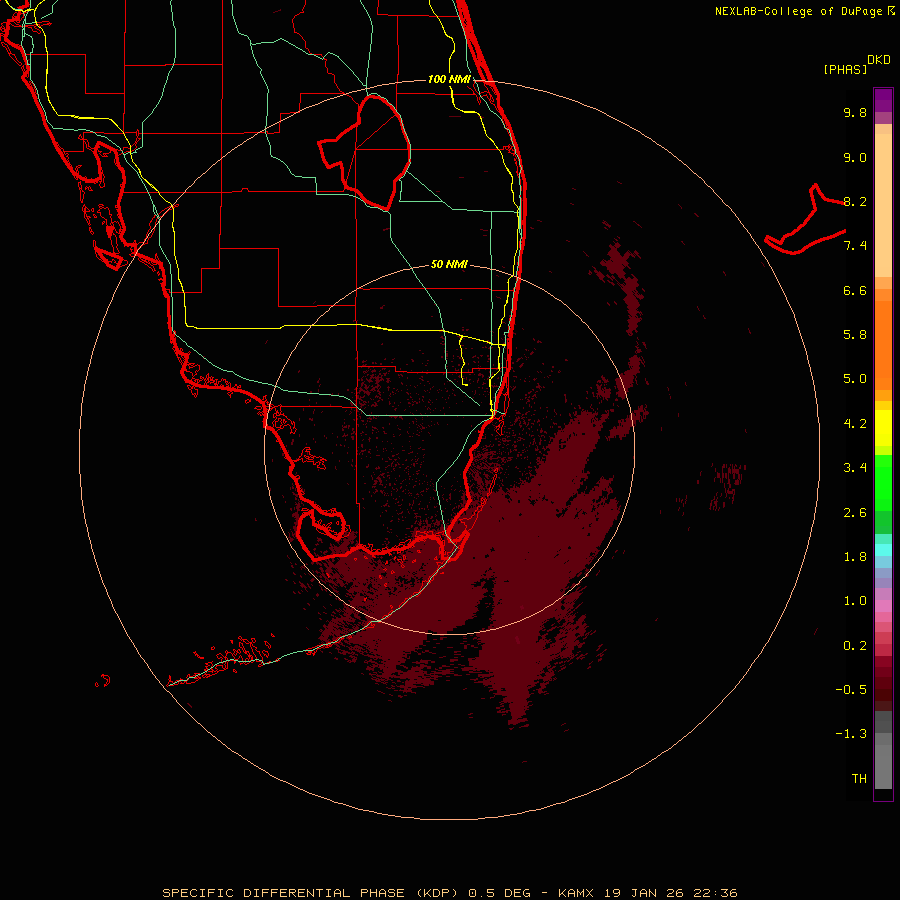The width and height of the screenshot is (900, 900).
Task: Click the 2.6 value on the scale
Action: [x=855, y=513]
